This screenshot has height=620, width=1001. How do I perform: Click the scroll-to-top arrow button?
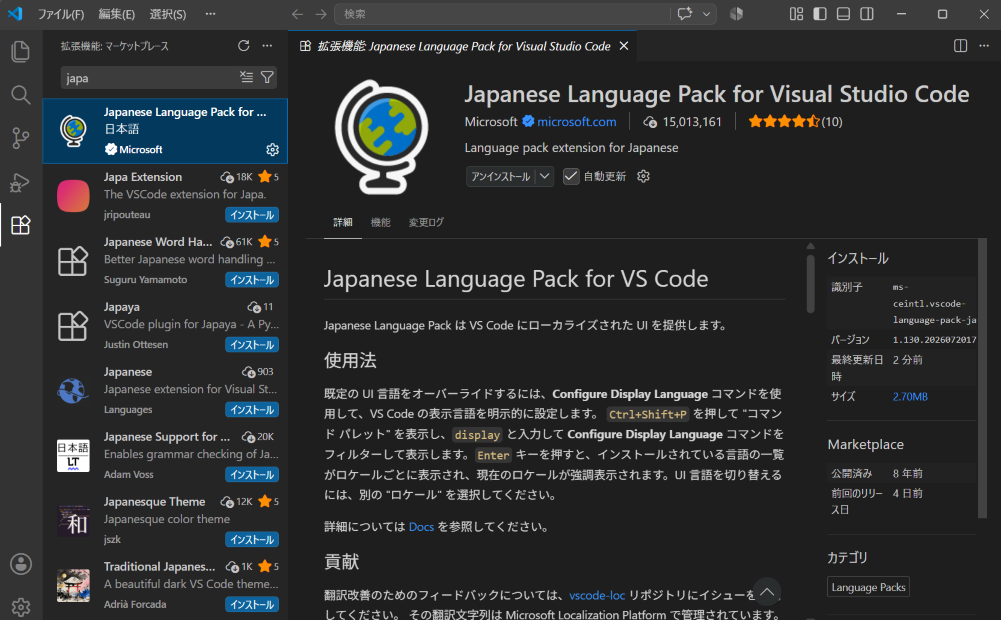[x=767, y=592]
